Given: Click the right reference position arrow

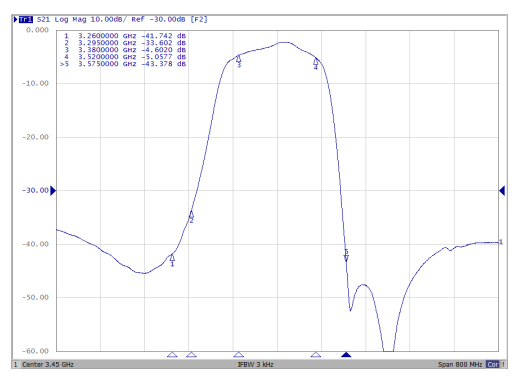Looking at the screenshot, I should (x=502, y=190).
